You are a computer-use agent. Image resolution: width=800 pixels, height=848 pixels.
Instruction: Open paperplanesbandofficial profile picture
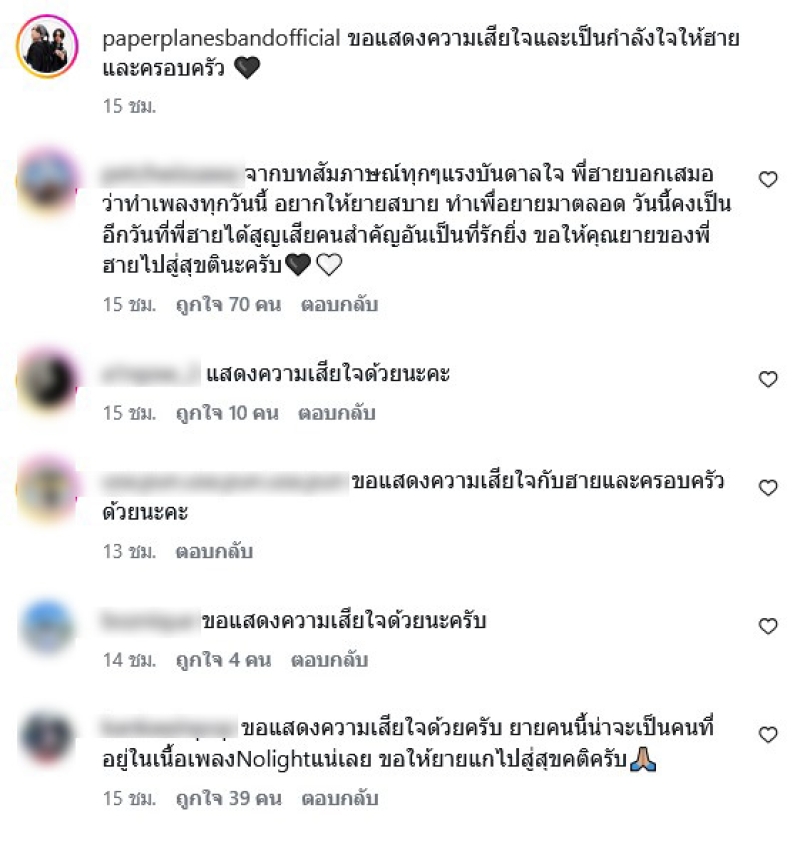(48, 47)
